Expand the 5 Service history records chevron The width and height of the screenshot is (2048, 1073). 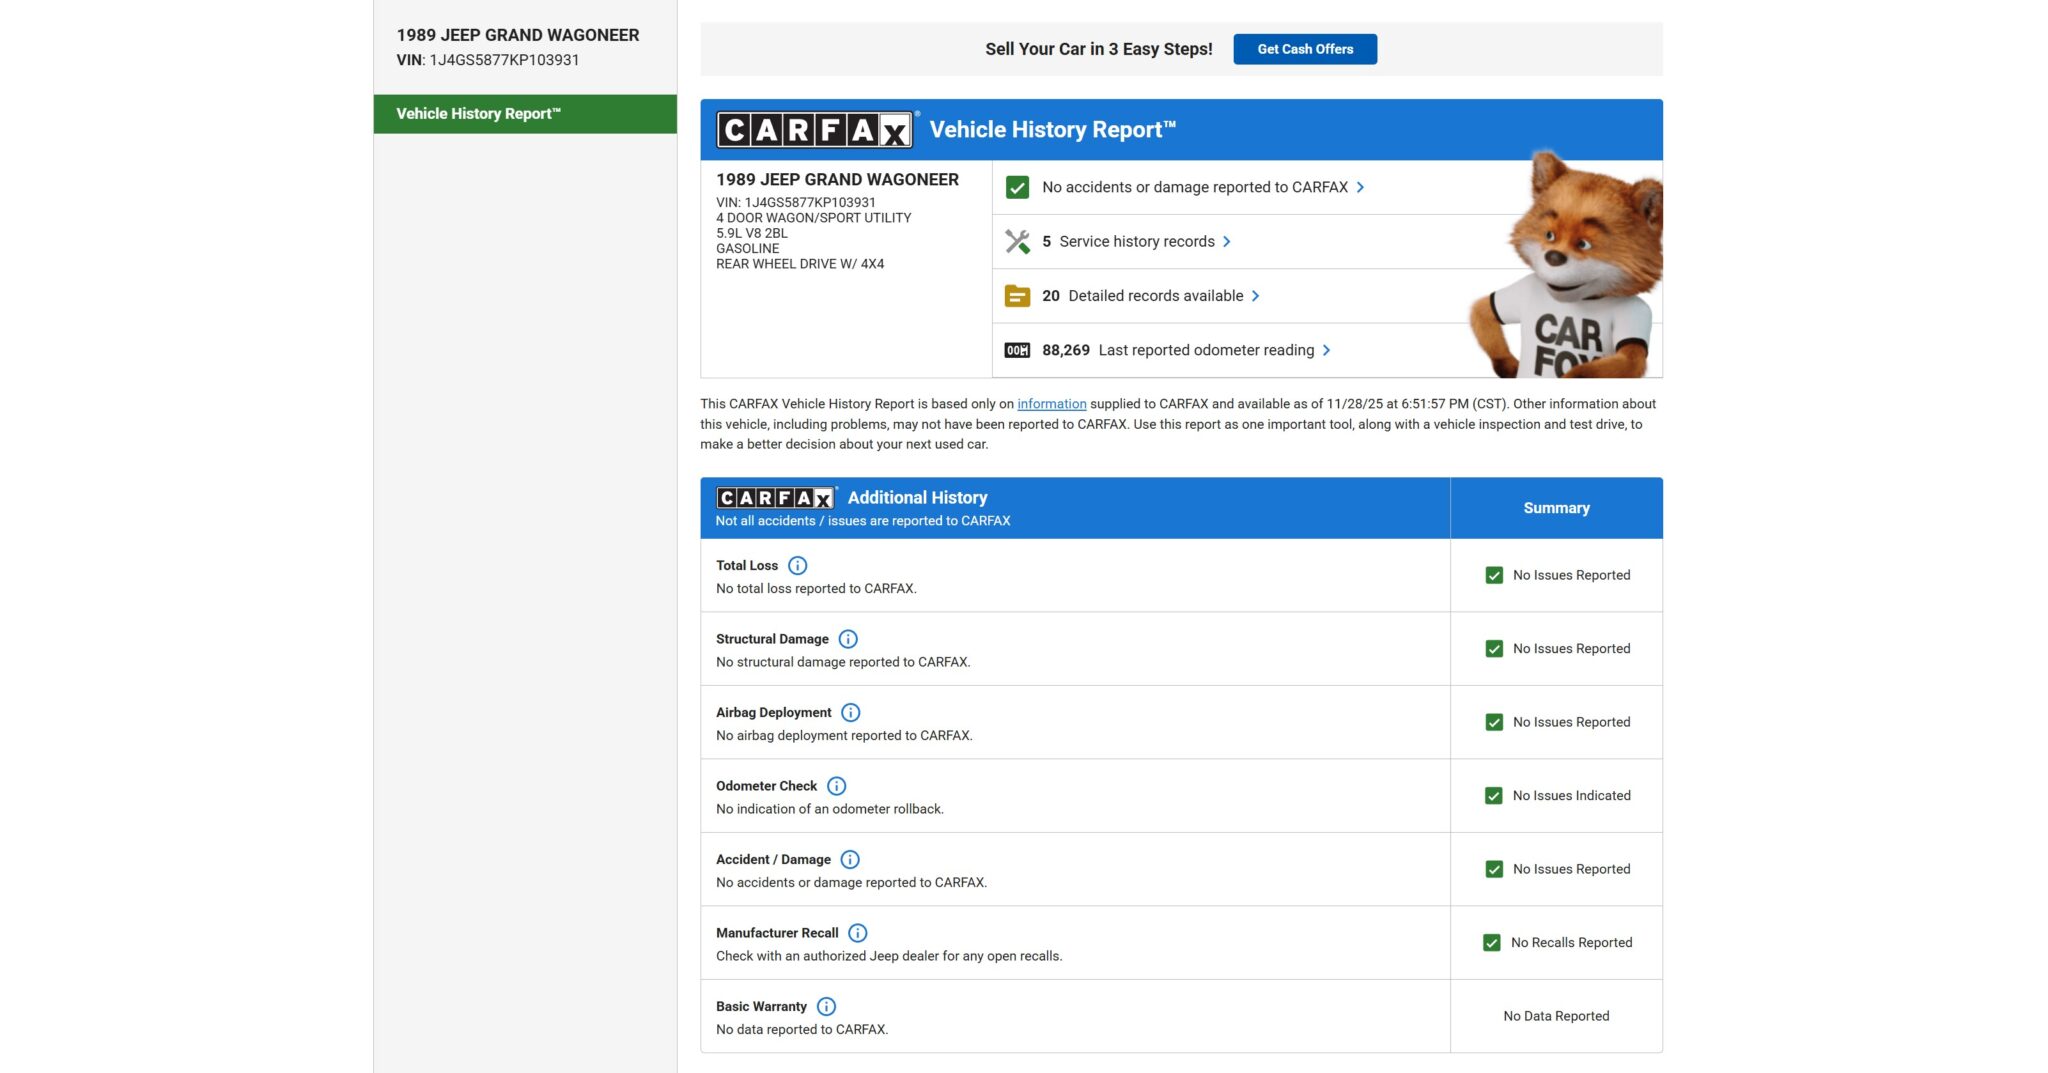tap(1227, 242)
